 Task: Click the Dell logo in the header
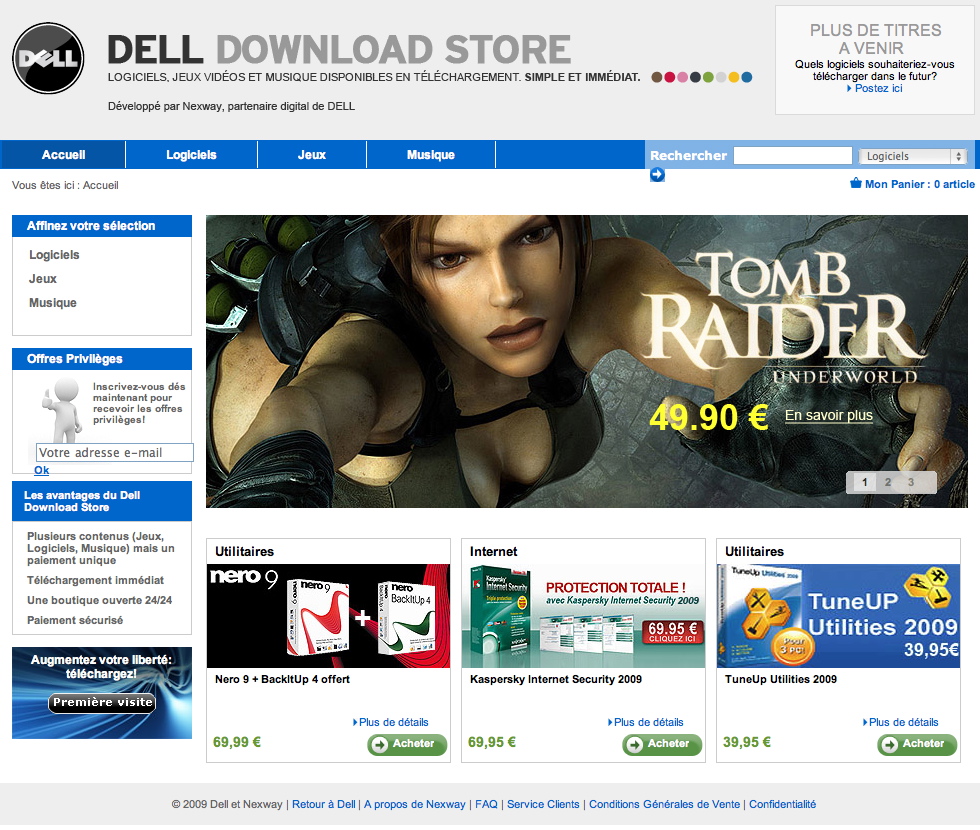click(48, 58)
